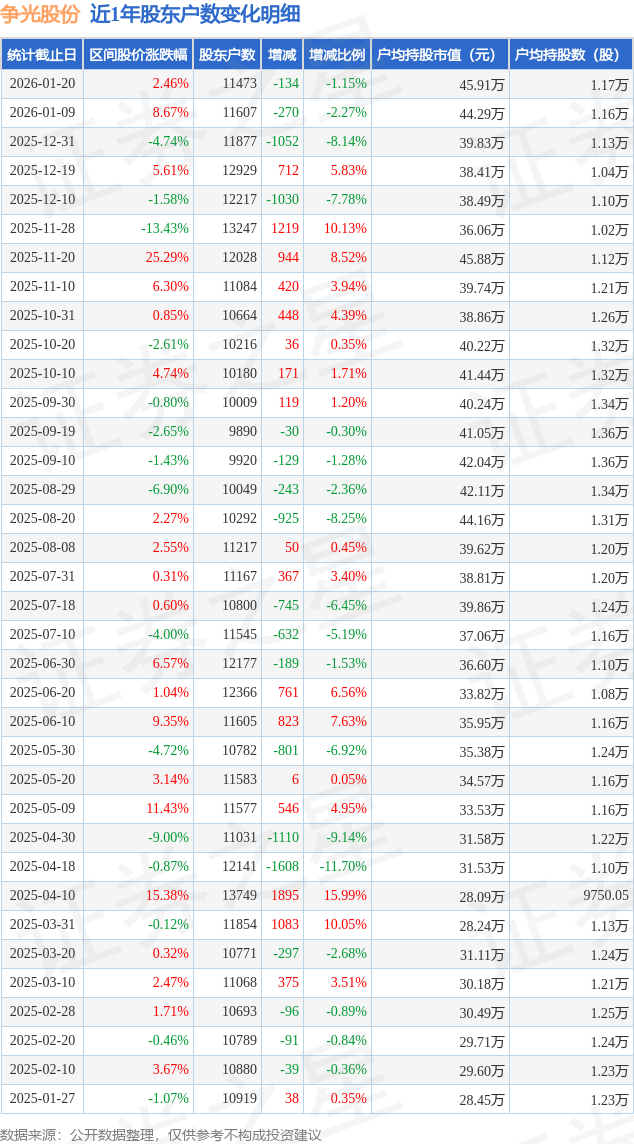Click the 数据来源 disclaimer footer text
The height and width of the screenshot is (1144, 634).
pos(161,1134)
